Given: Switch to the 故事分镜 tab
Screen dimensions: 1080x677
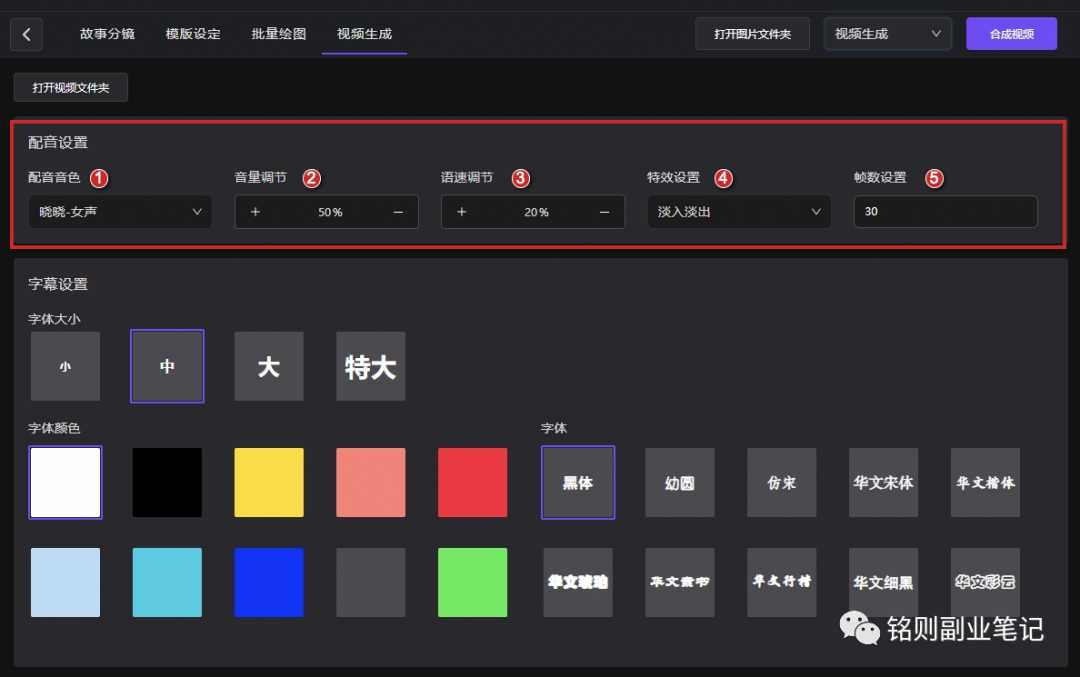Looking at the screenshot, I should [108, 32].
